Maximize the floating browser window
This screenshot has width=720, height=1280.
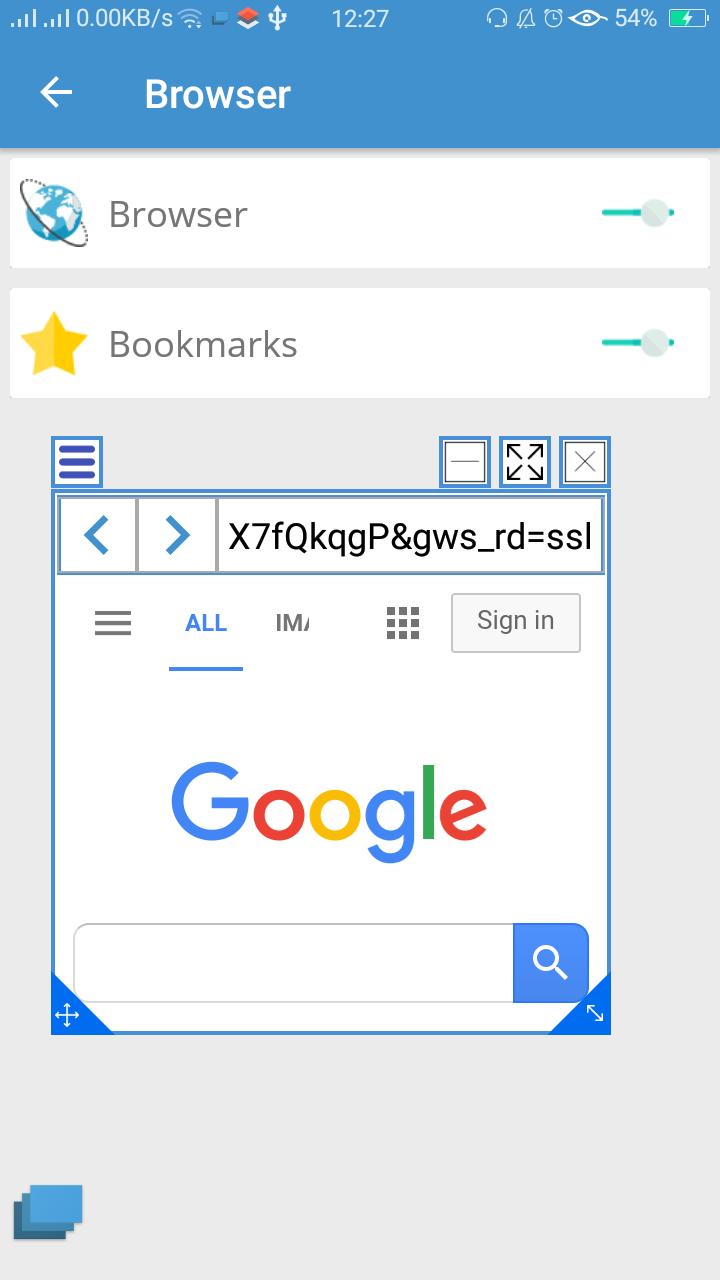(x=525, y=462)
